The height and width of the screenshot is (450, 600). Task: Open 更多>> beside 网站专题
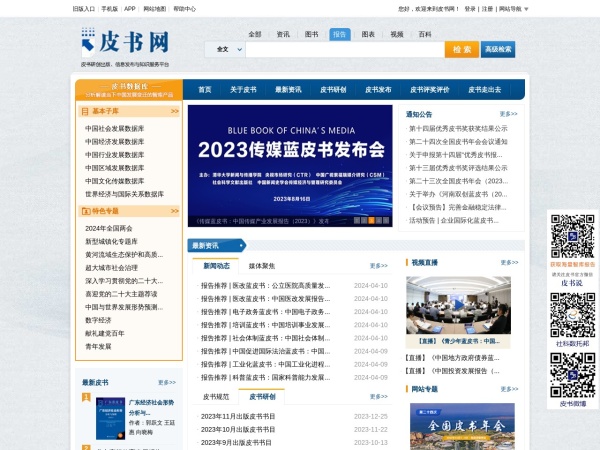point(509,389)
